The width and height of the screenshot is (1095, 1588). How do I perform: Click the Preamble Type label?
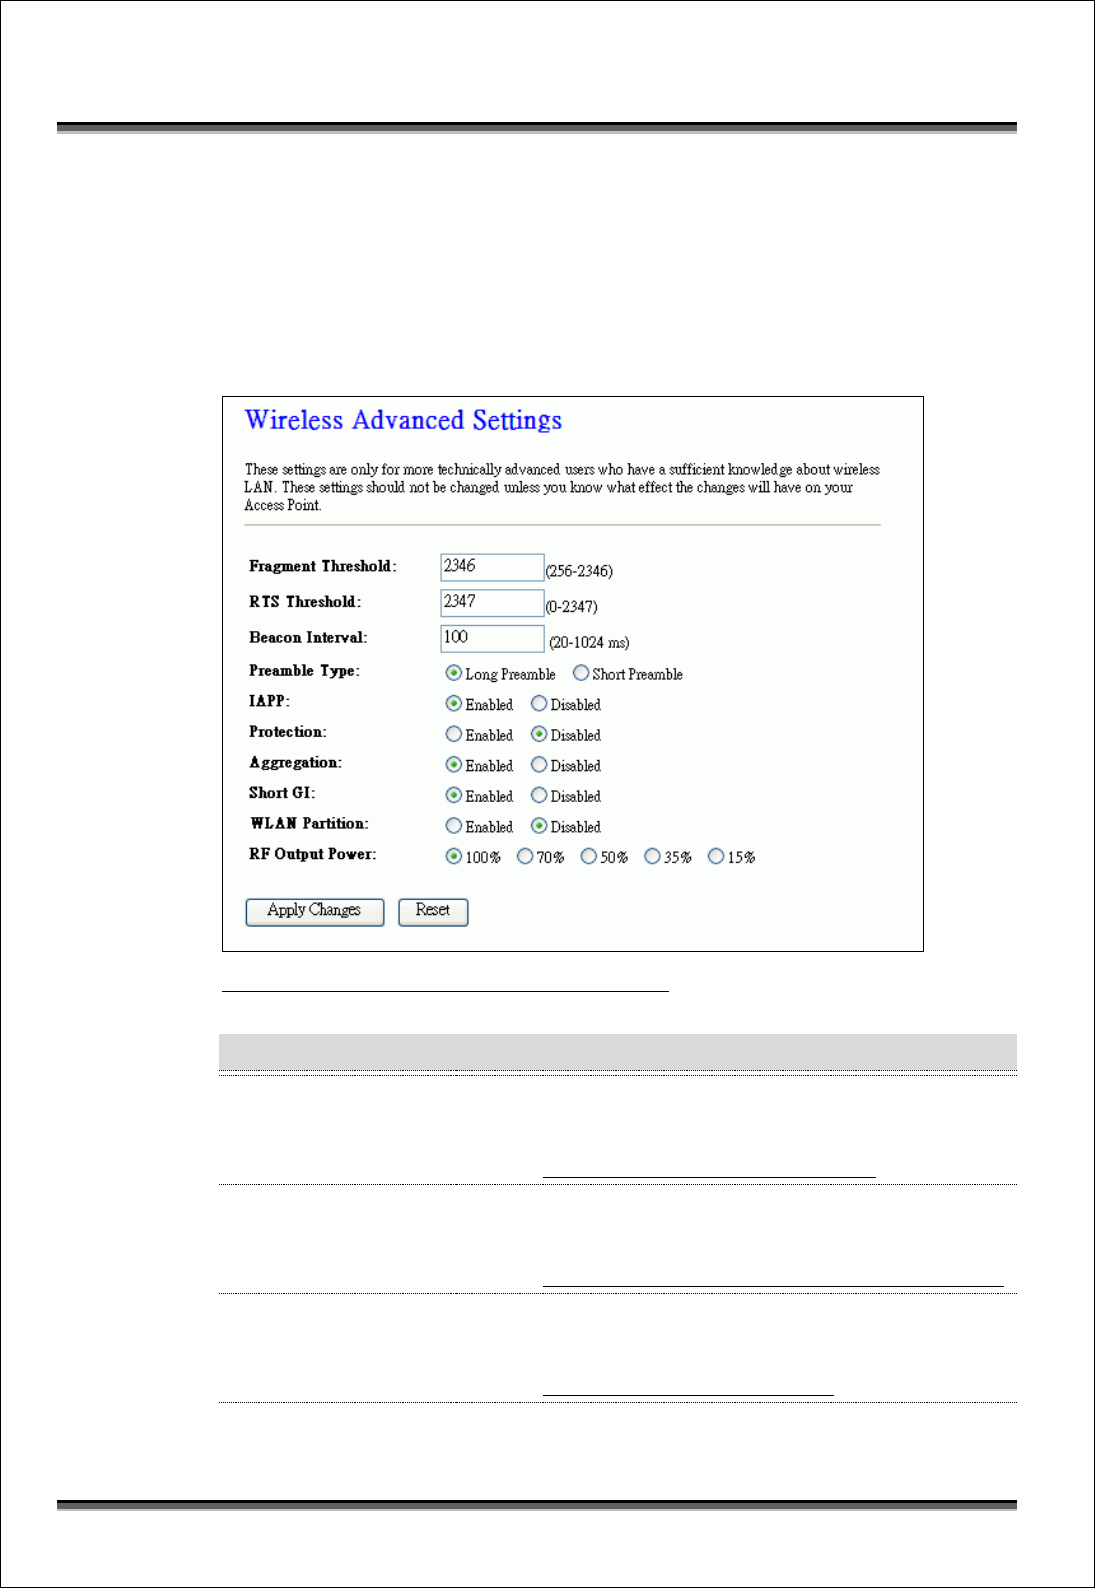click(x=304, y=671)
